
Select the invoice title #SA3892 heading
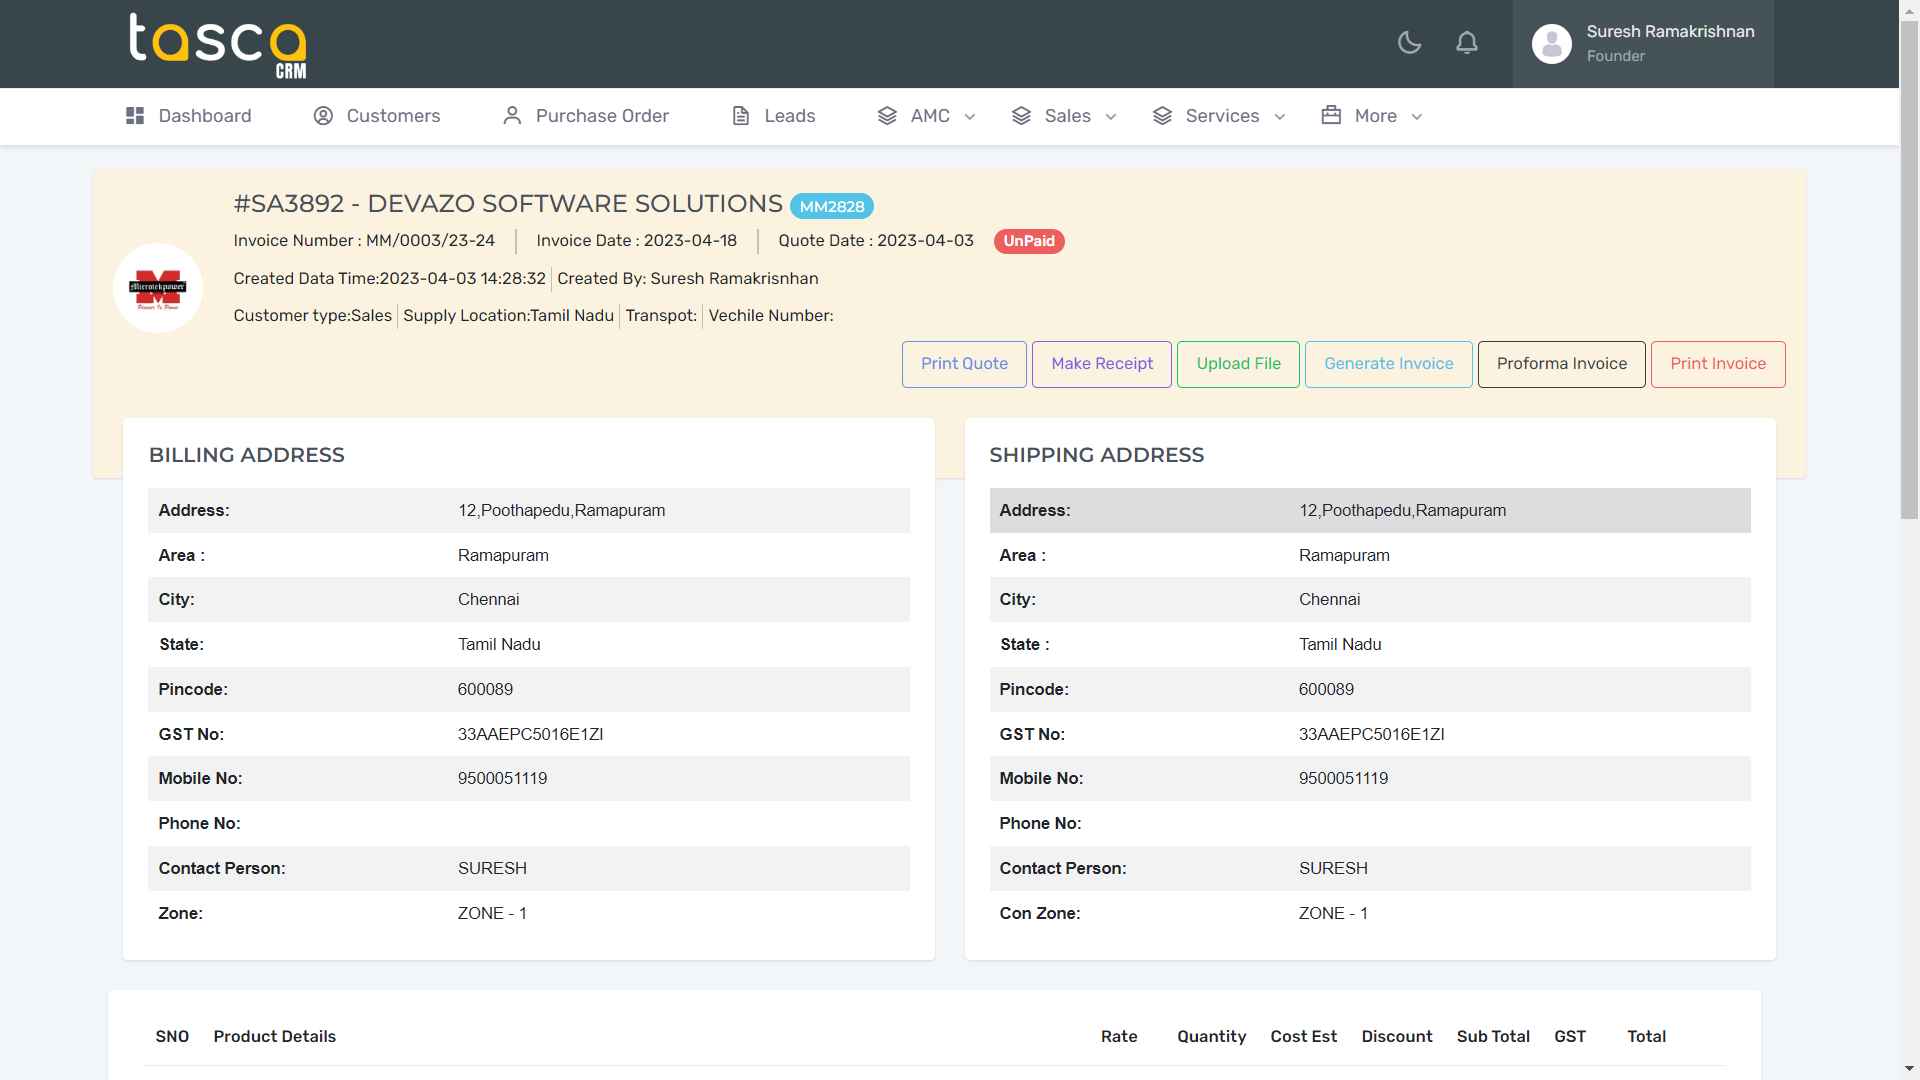click(x=508, y=204)
